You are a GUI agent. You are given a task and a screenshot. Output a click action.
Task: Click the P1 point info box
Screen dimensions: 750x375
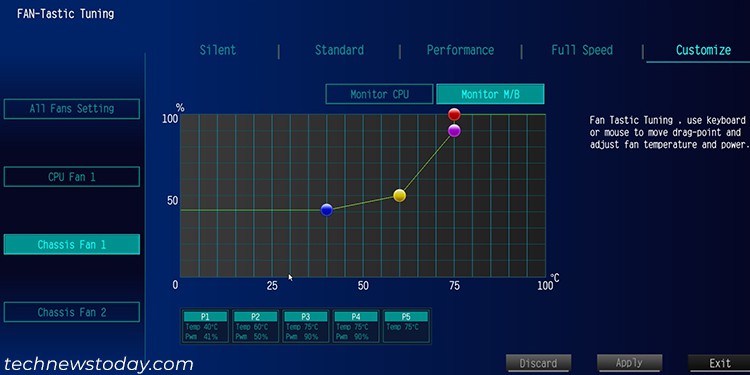[205, 326]
